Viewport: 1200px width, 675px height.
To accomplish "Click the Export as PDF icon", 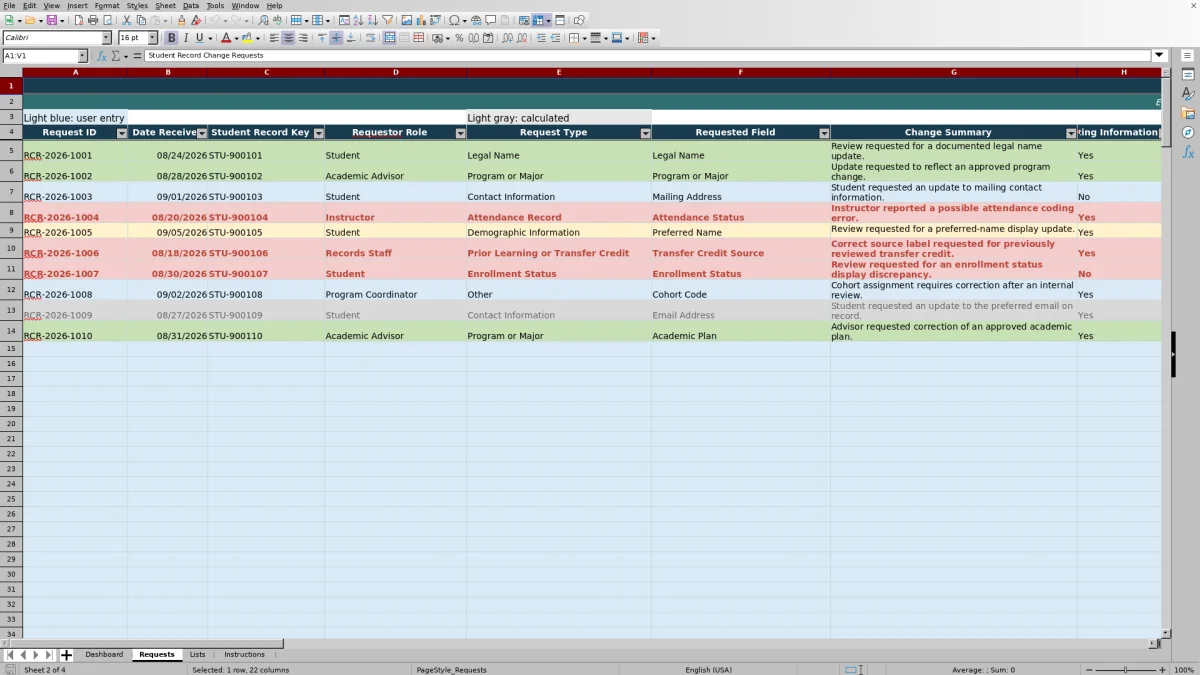I will pyautogui.click(x=79, y=20).
